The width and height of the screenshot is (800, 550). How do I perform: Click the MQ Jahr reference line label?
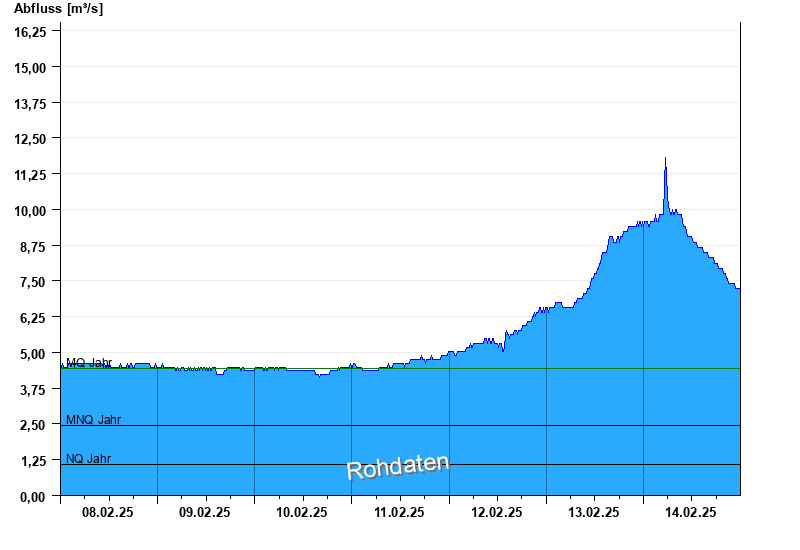tap(89, 363)
